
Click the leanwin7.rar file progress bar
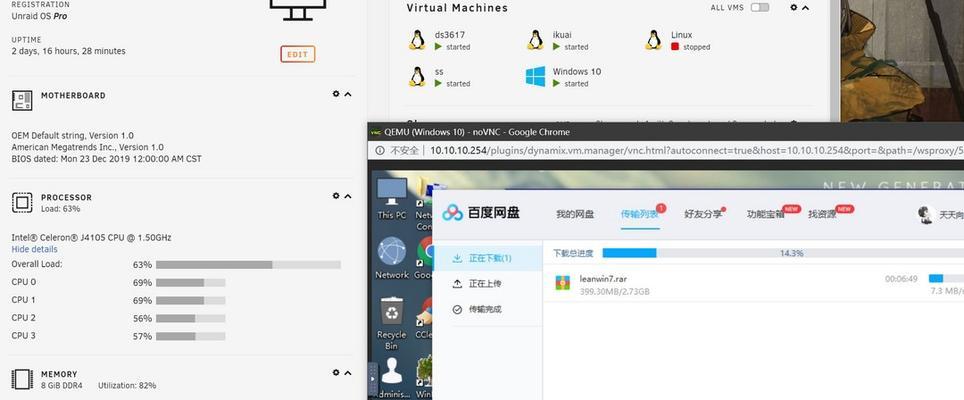click(x=946, y=278)
